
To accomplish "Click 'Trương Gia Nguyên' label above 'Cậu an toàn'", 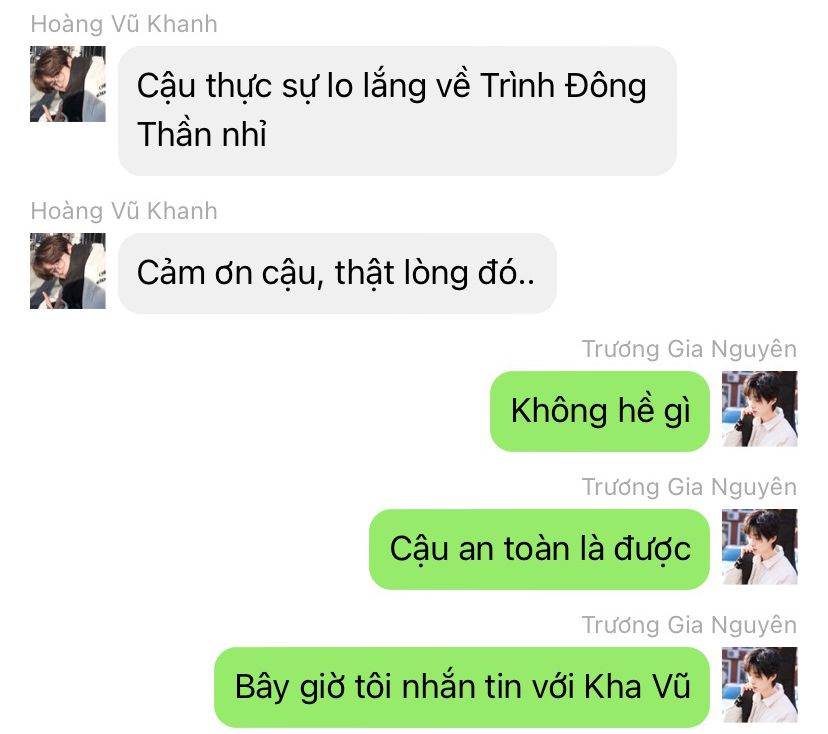I will 689,487.
